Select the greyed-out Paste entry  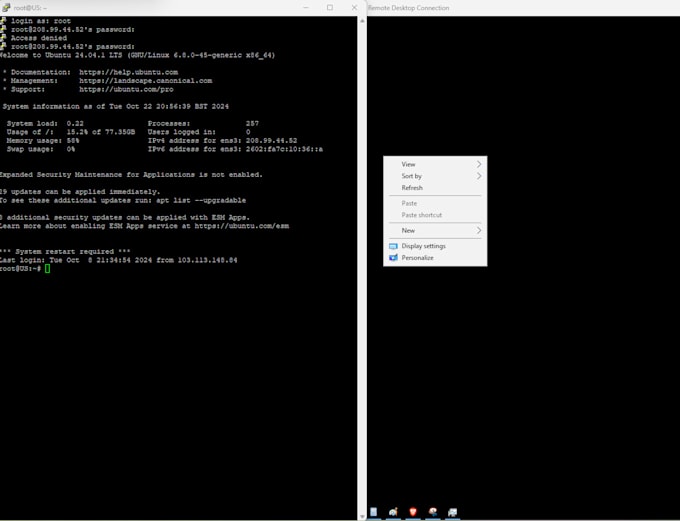(x=435, y=203)
